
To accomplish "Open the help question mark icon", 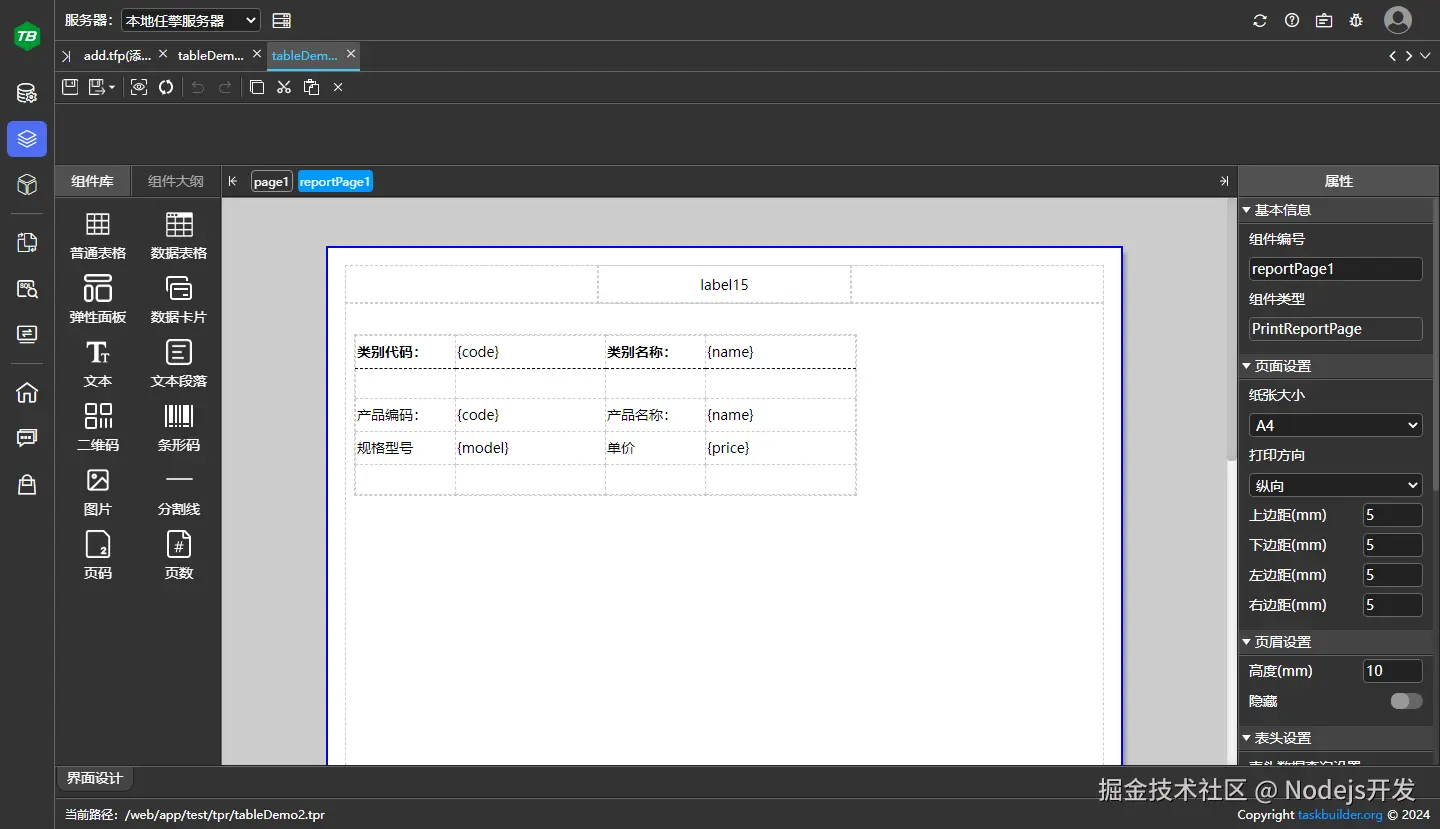I will point(1292,20).
